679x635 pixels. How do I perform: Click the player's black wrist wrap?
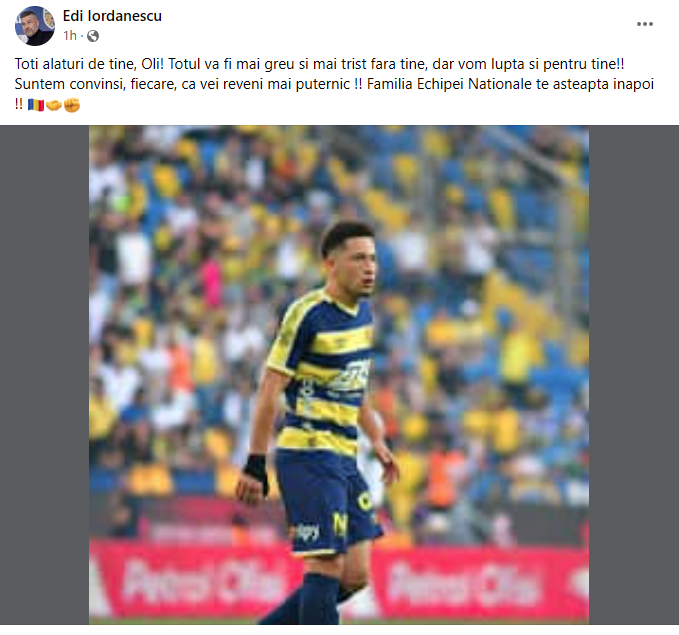(256, 471)
